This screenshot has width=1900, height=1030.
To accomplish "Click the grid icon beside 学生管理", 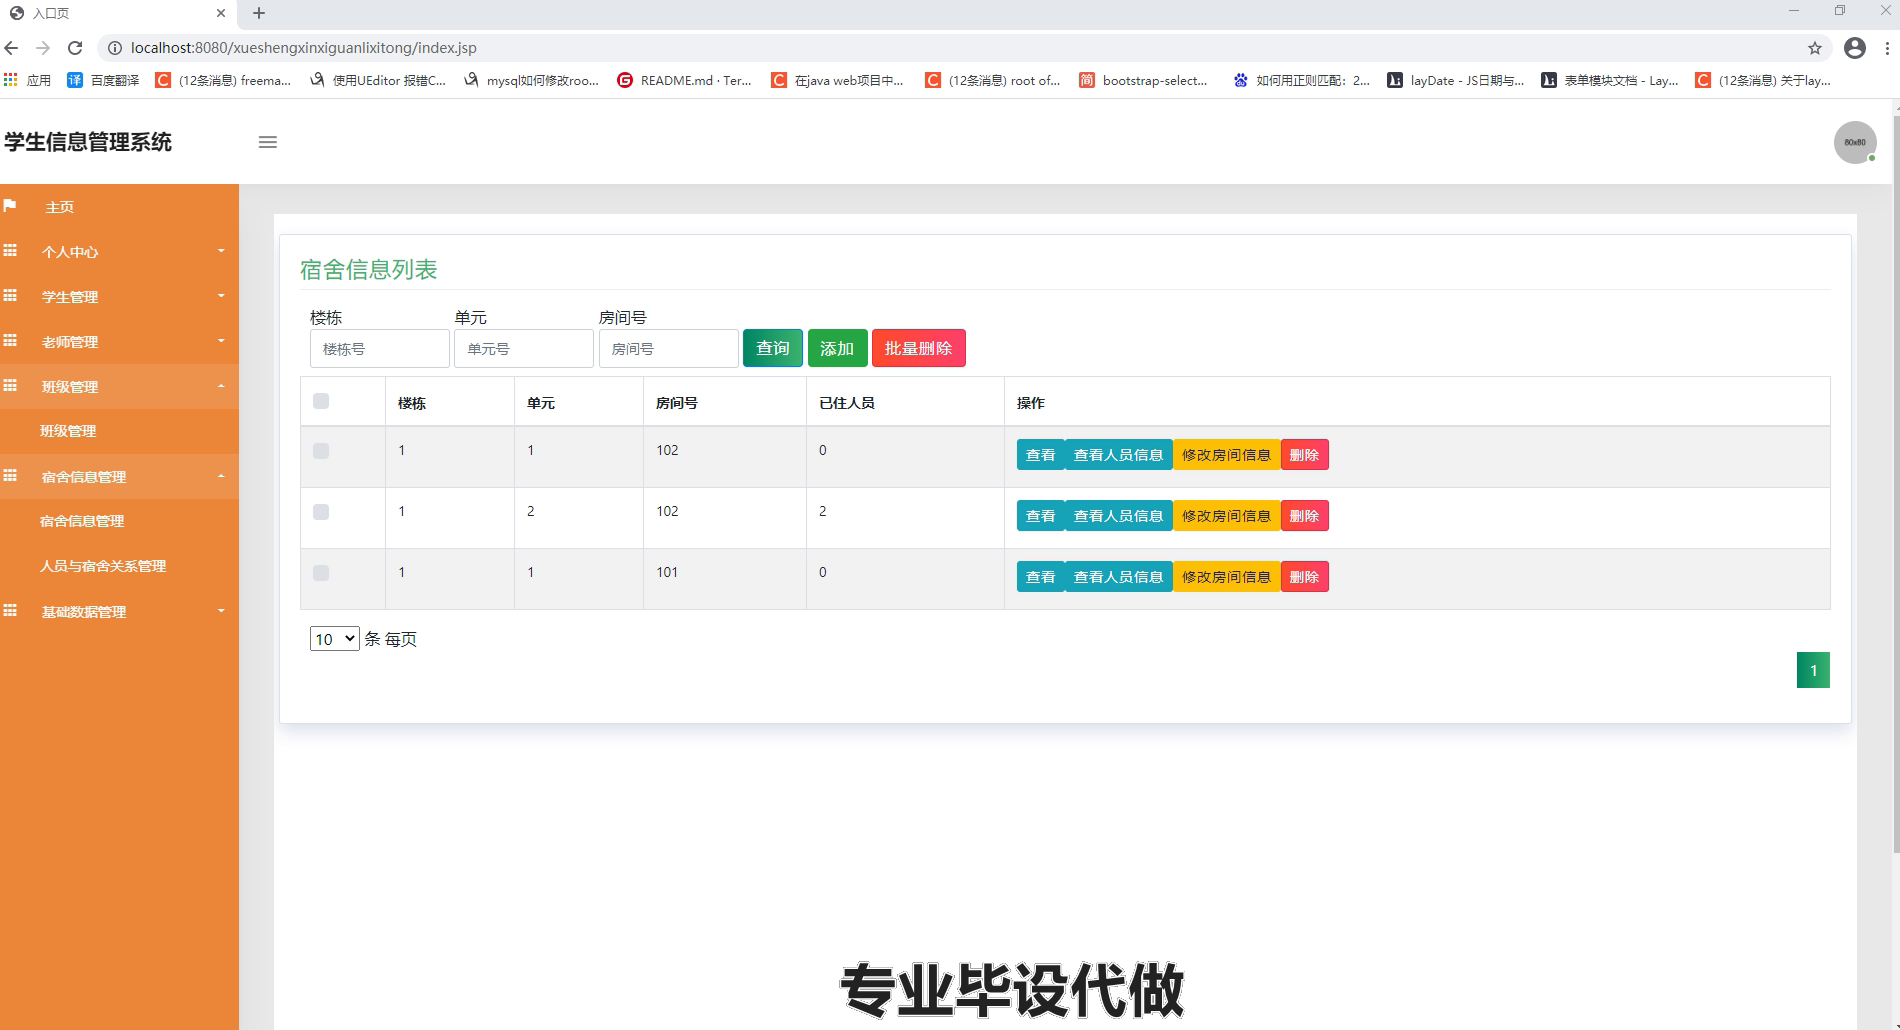I will (x=10, y=296).
